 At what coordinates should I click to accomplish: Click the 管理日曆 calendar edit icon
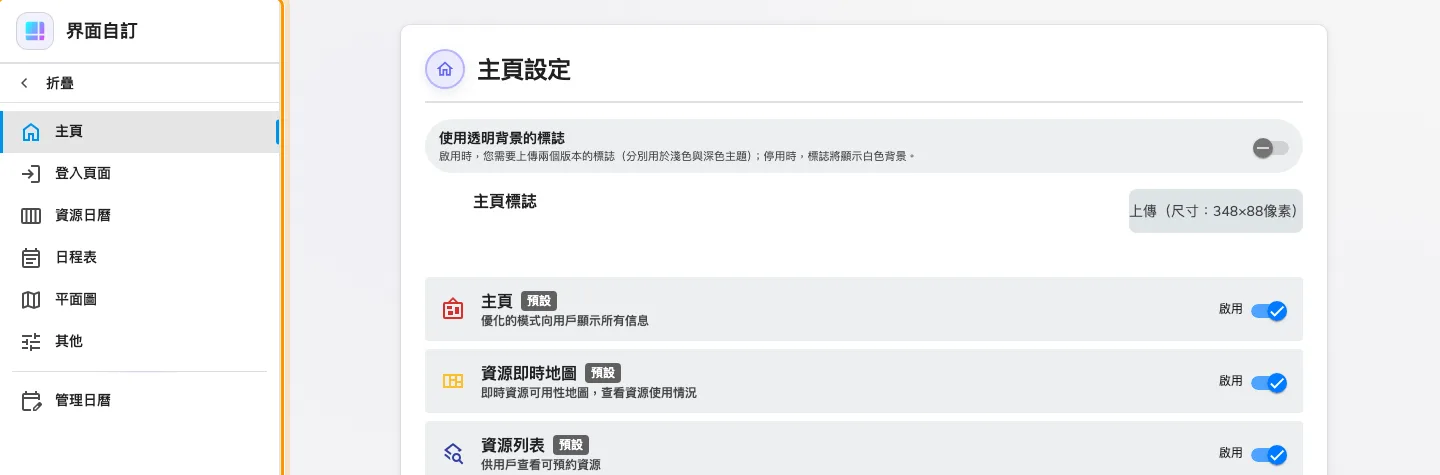31,401
